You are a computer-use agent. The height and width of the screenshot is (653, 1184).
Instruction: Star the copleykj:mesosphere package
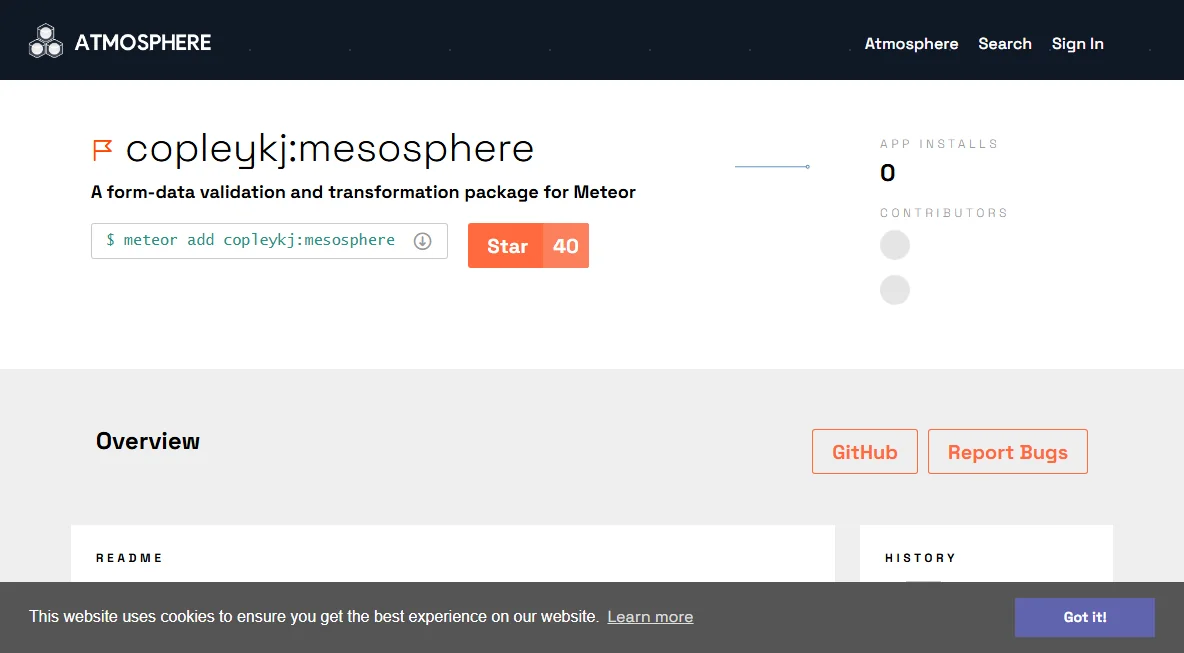click(506, 245)
